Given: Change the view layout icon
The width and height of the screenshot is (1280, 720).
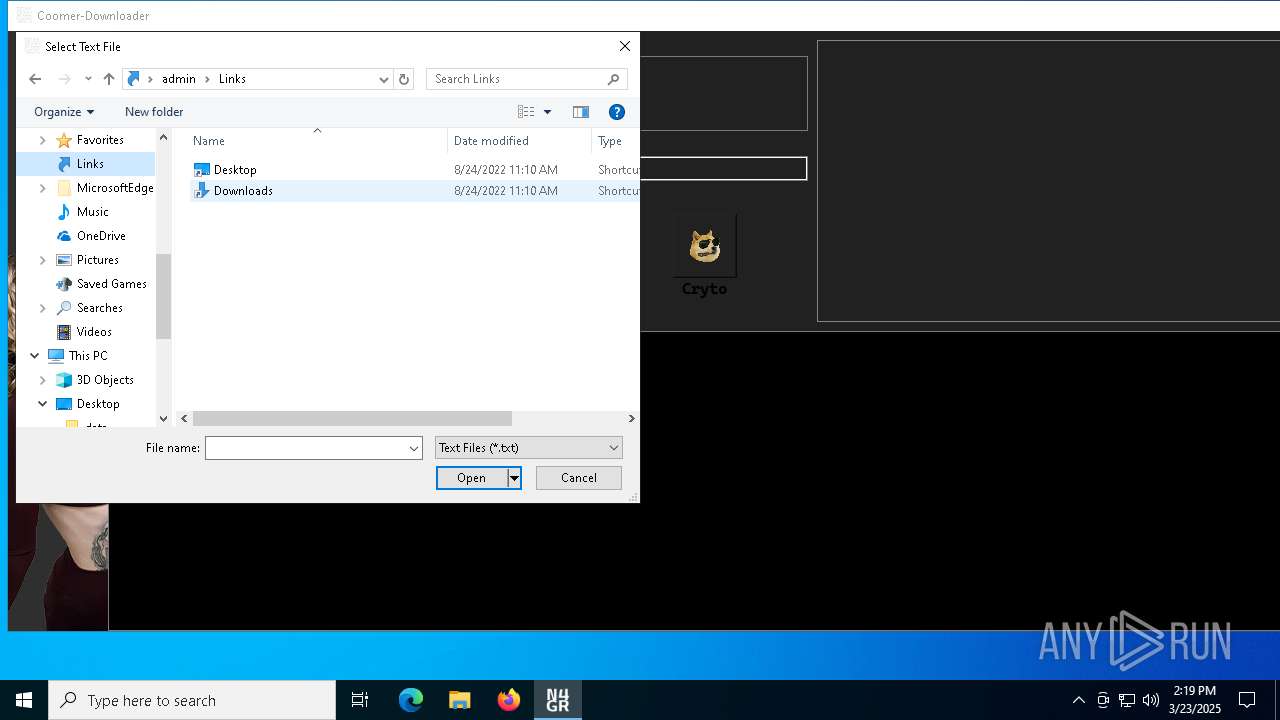Looking at the screenshot, I should tap(526, 112).
